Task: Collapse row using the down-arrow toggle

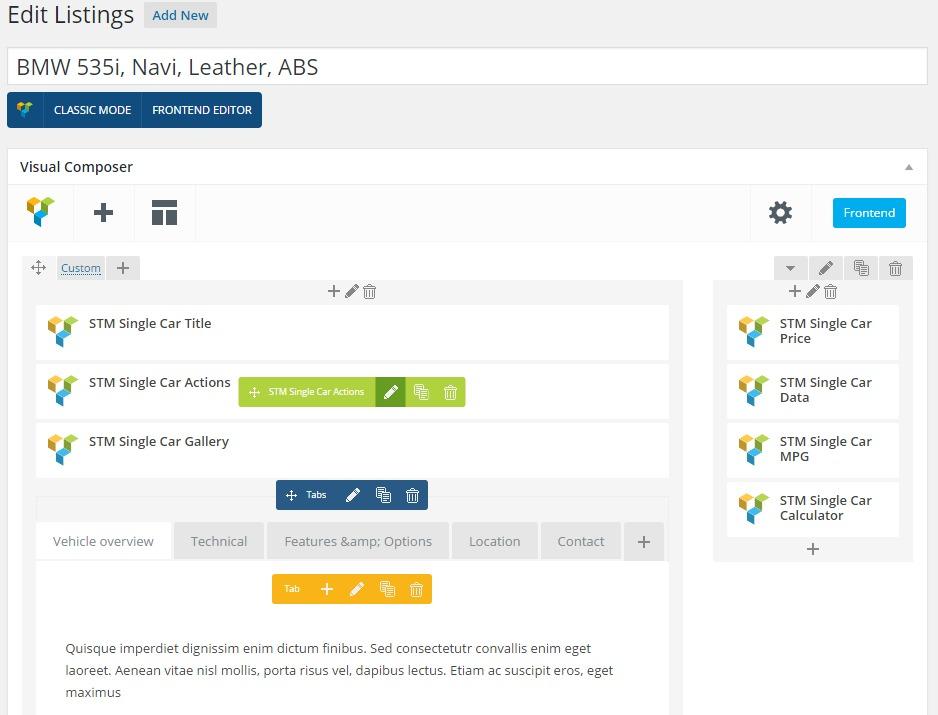Action: coord(790,268)
